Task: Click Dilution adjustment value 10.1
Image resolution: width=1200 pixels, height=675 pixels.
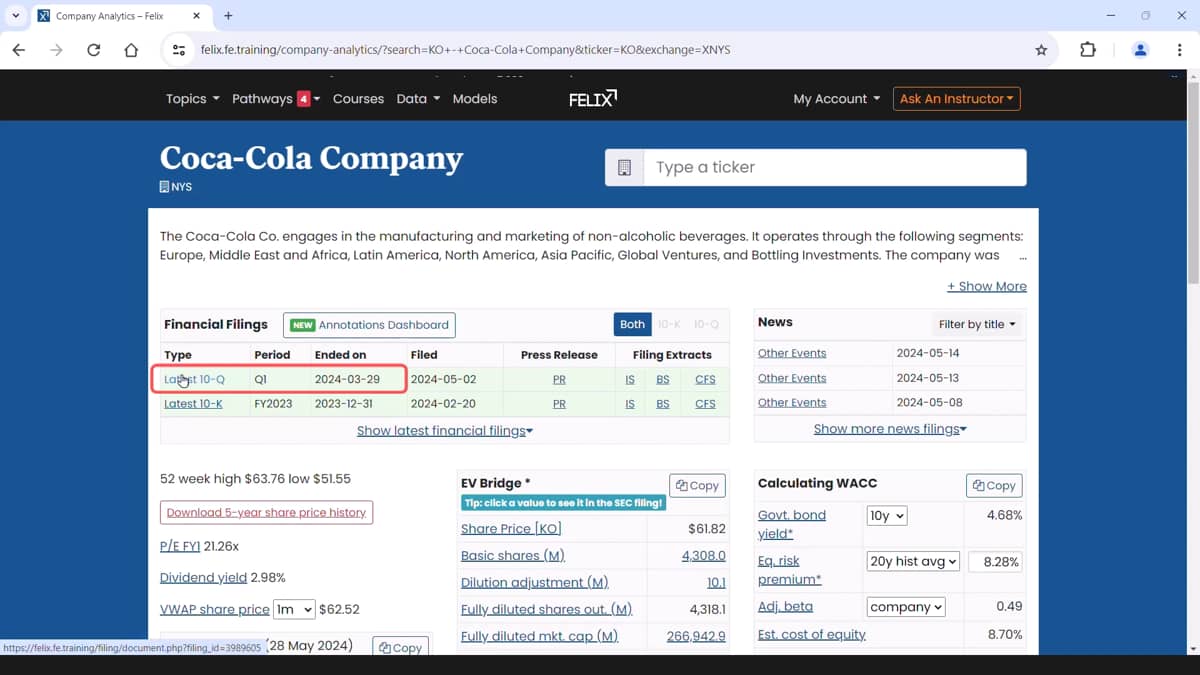Action: coord(716,583)
